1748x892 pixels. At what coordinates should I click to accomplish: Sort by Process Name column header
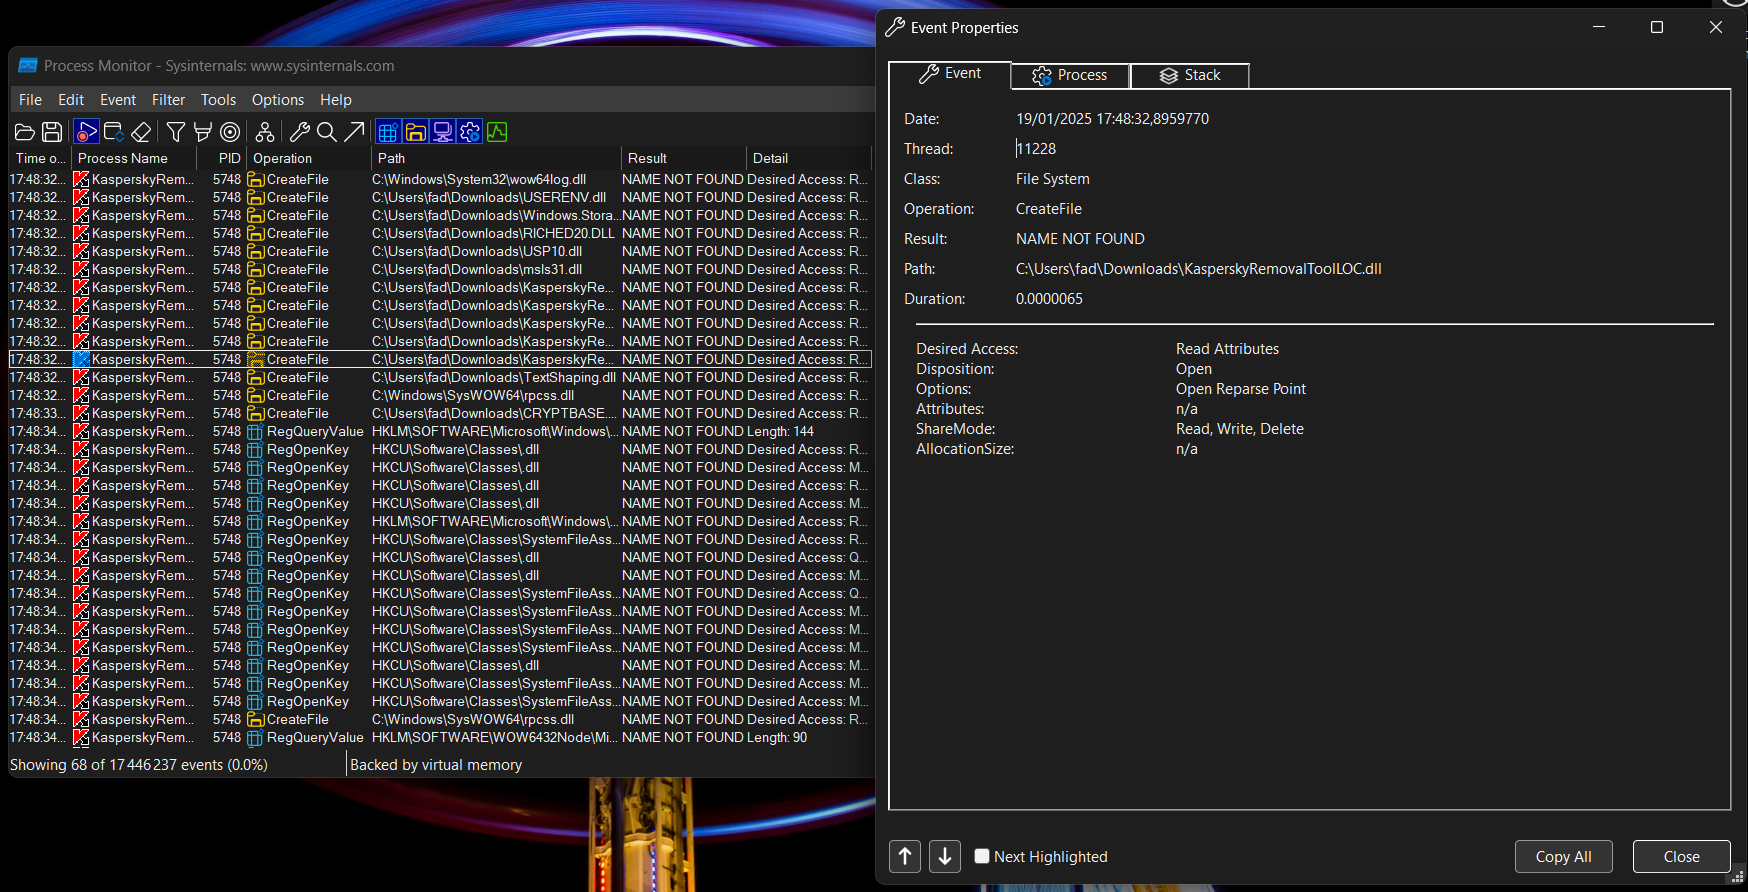[x=133, y=158]
